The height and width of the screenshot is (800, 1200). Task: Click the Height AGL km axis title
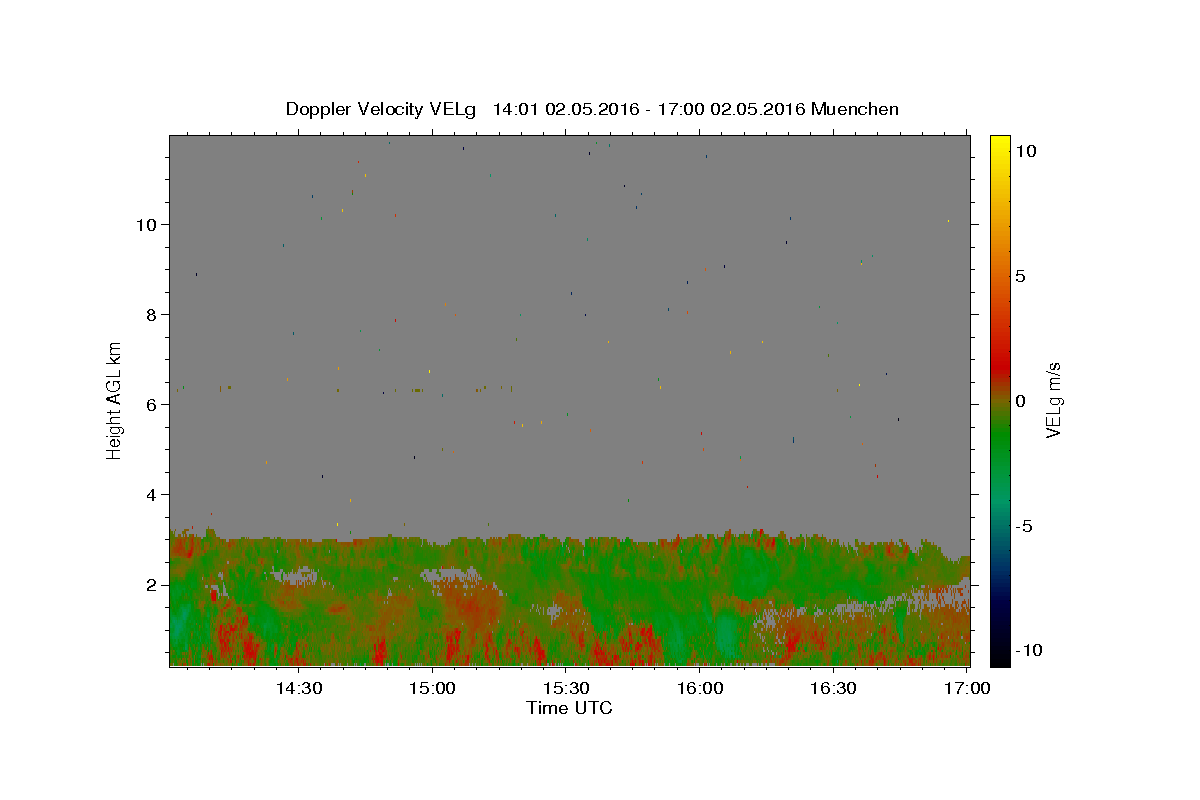pos(115,399)
